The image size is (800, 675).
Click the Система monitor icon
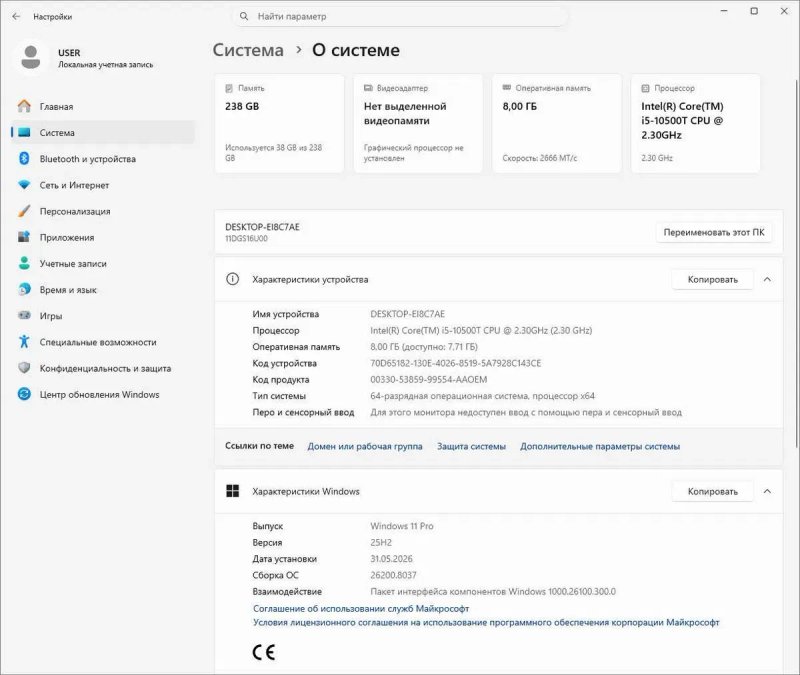24,133
